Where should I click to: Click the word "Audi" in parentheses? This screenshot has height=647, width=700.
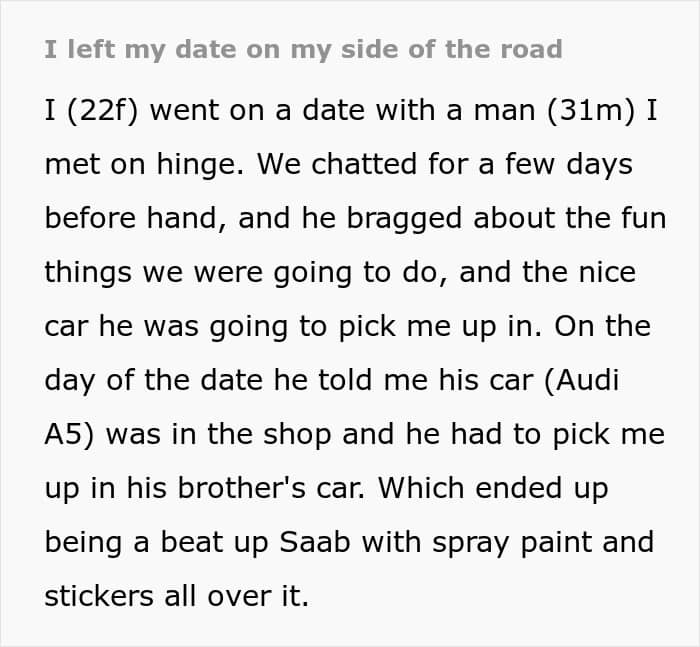[582, 381]
